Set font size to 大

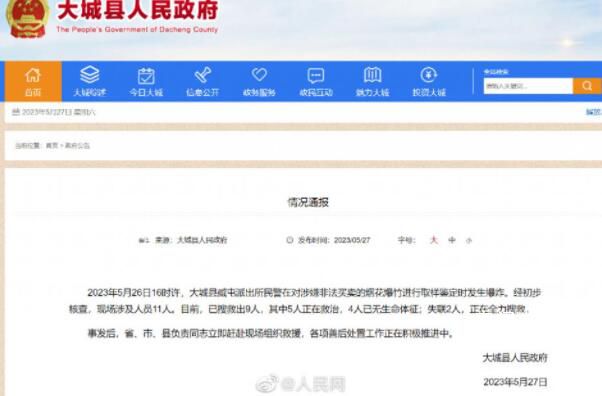pyautogui.click(x=434, y=240)
